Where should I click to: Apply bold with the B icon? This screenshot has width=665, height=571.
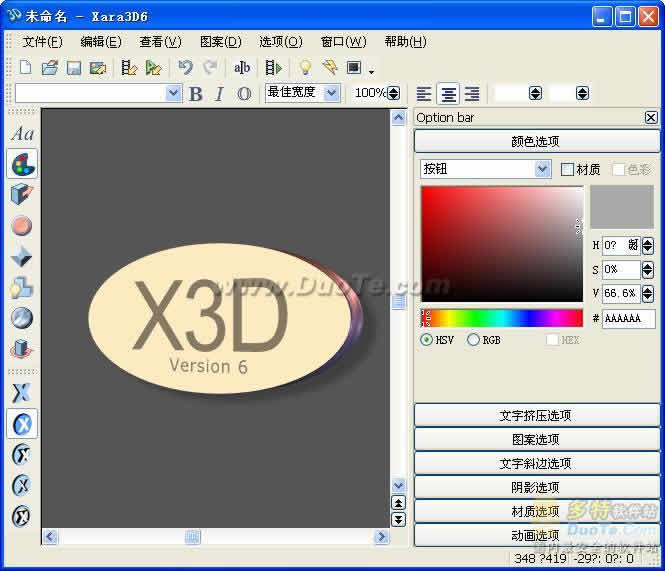click(x=196, y=94)
